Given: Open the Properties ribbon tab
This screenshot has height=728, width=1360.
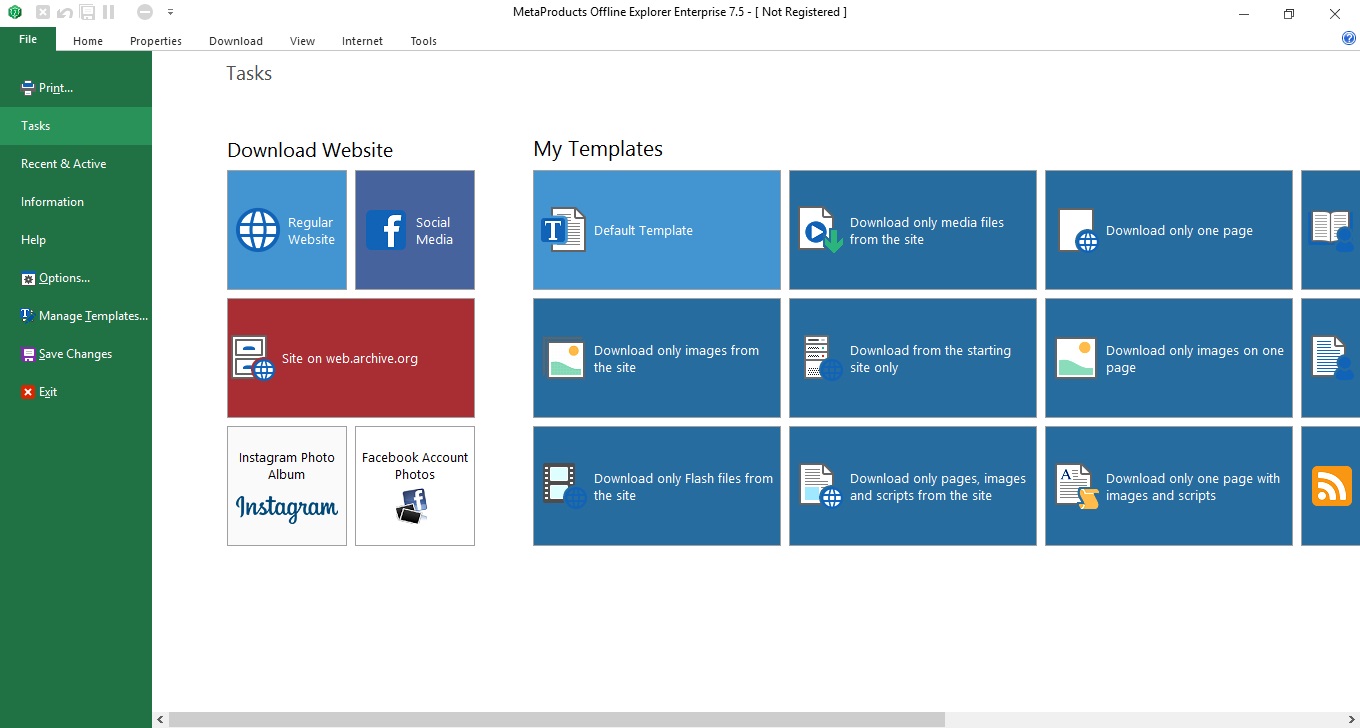Looking at the screenshot, I should [156, 41].
